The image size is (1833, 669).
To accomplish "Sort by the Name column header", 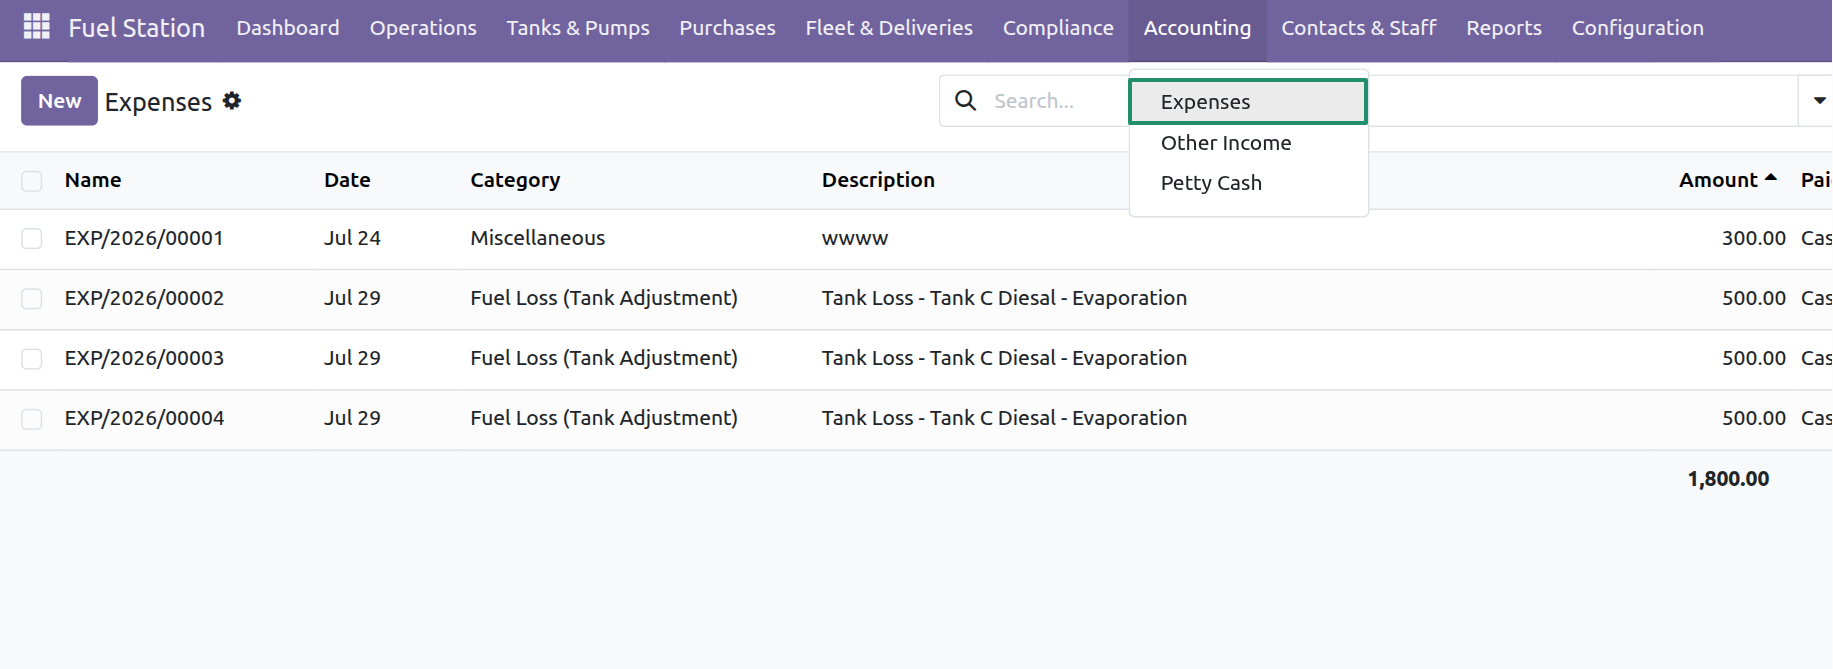I will coord(93,180).
